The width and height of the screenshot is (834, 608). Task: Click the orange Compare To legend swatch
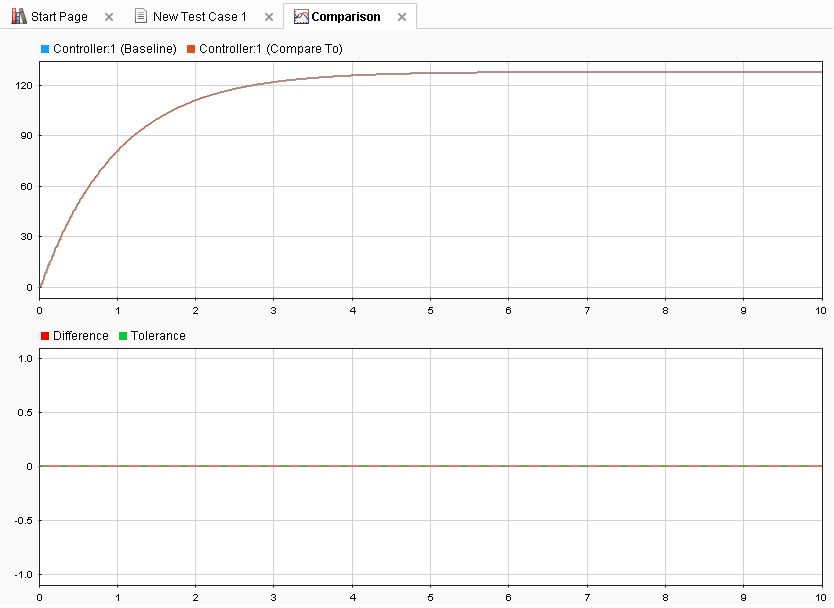pyautogui.click(x=191, y=49)
